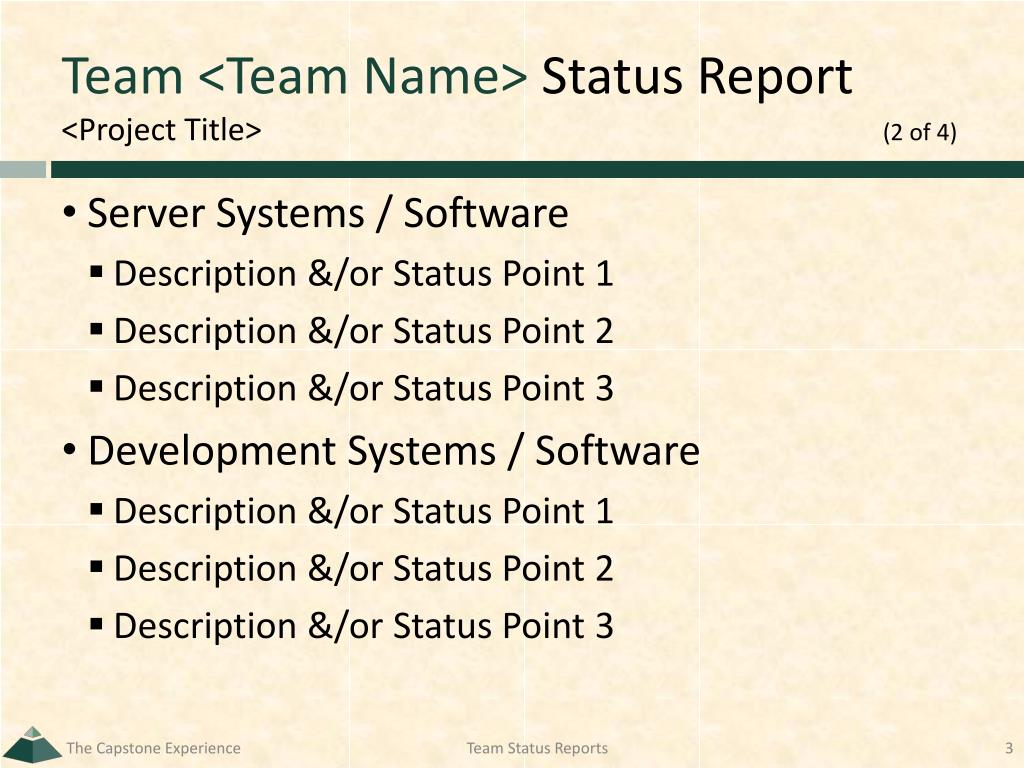Click the 'Development Systems / Software' bullet
The width and height of the screenshot is (1024, 768).
(394, 451)
